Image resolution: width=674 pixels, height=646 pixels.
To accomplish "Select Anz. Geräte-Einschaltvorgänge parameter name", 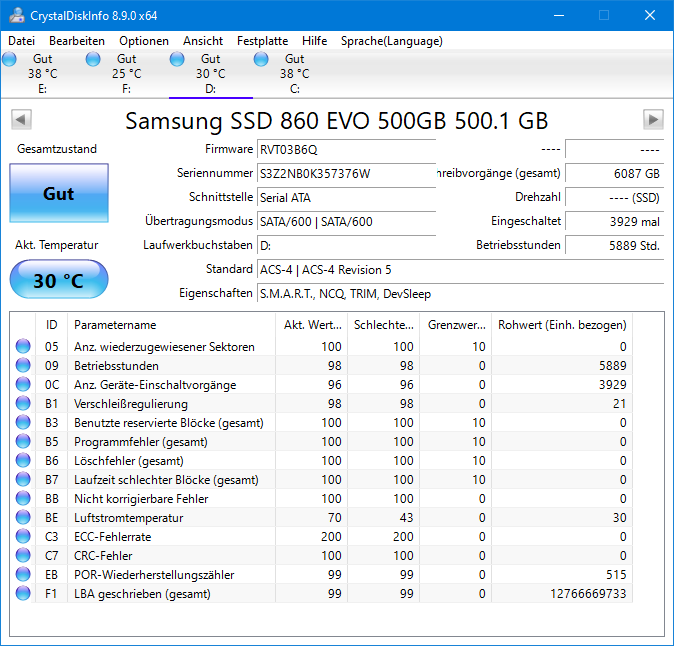I will [x=155, y=384].
